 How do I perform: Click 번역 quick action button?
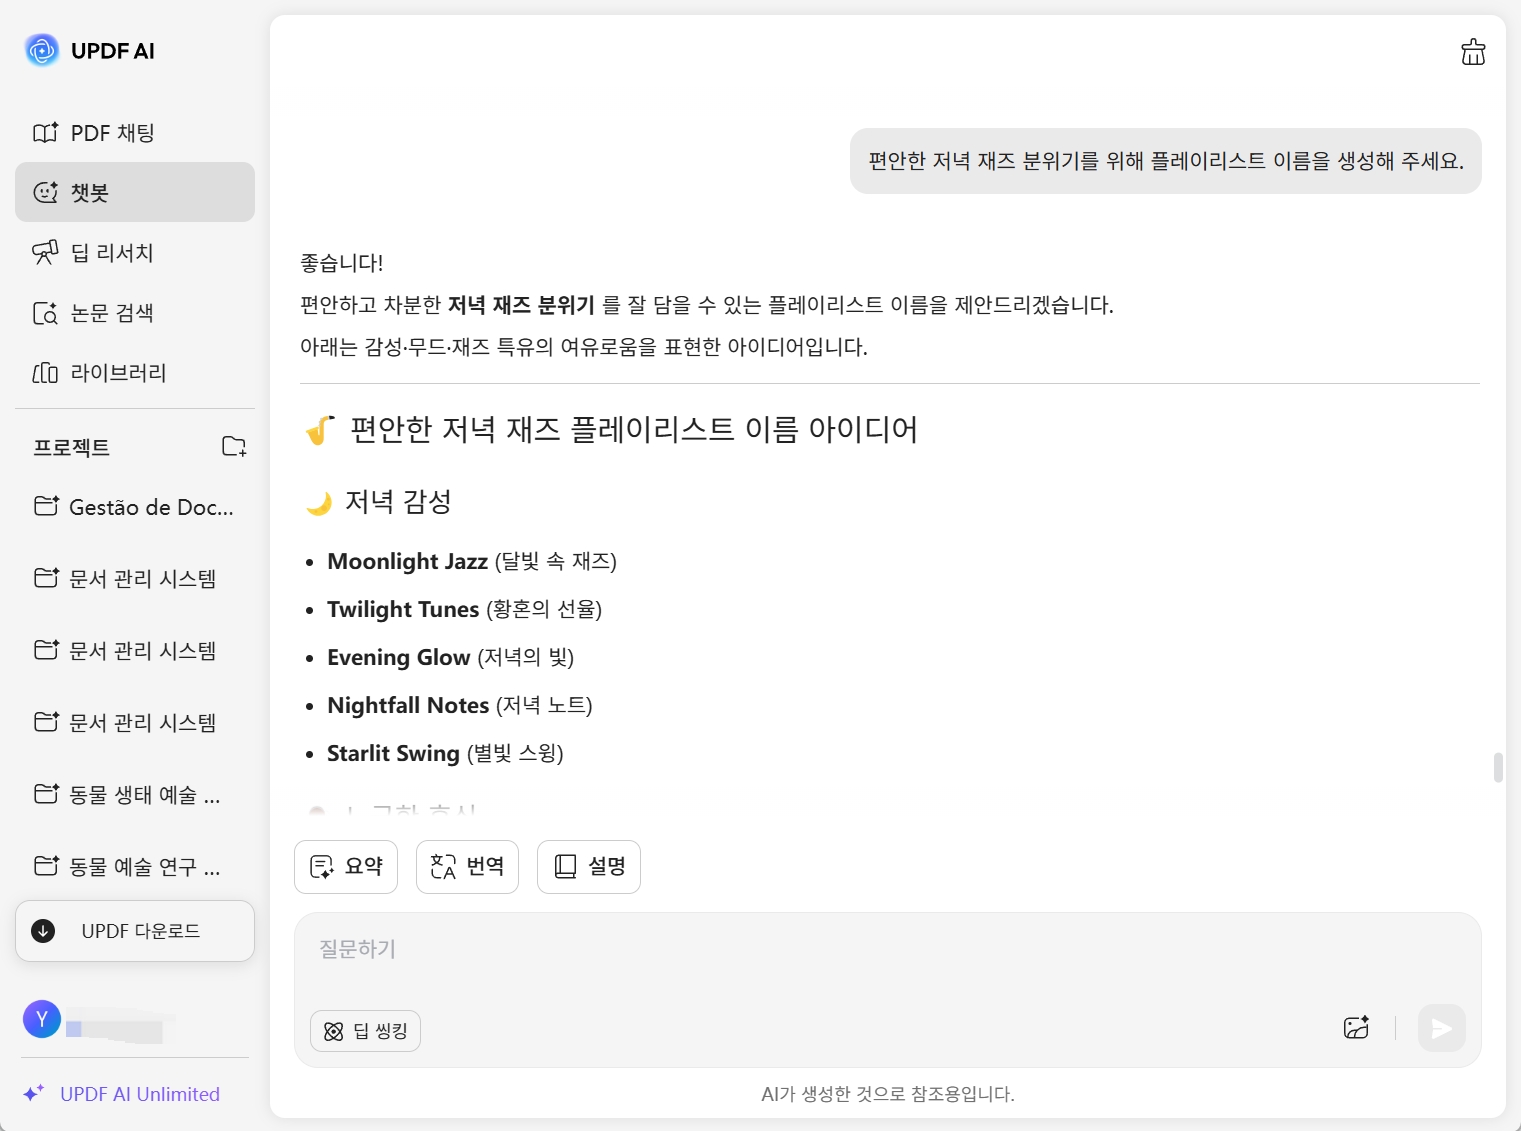click(x=467, y=866)
